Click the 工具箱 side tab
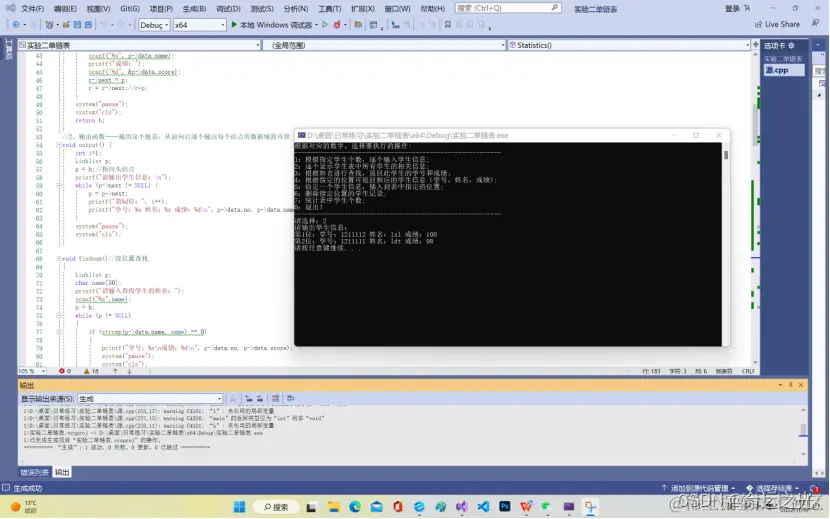This screenshot has height=519, width=830. click(x=8, y=49)
